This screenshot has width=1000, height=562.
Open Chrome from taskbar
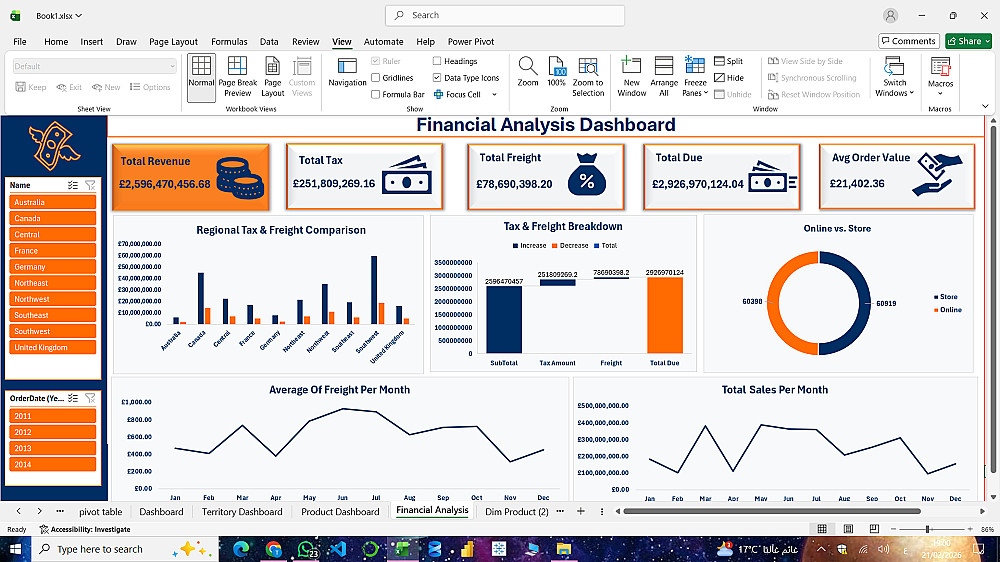click(274, 549)
